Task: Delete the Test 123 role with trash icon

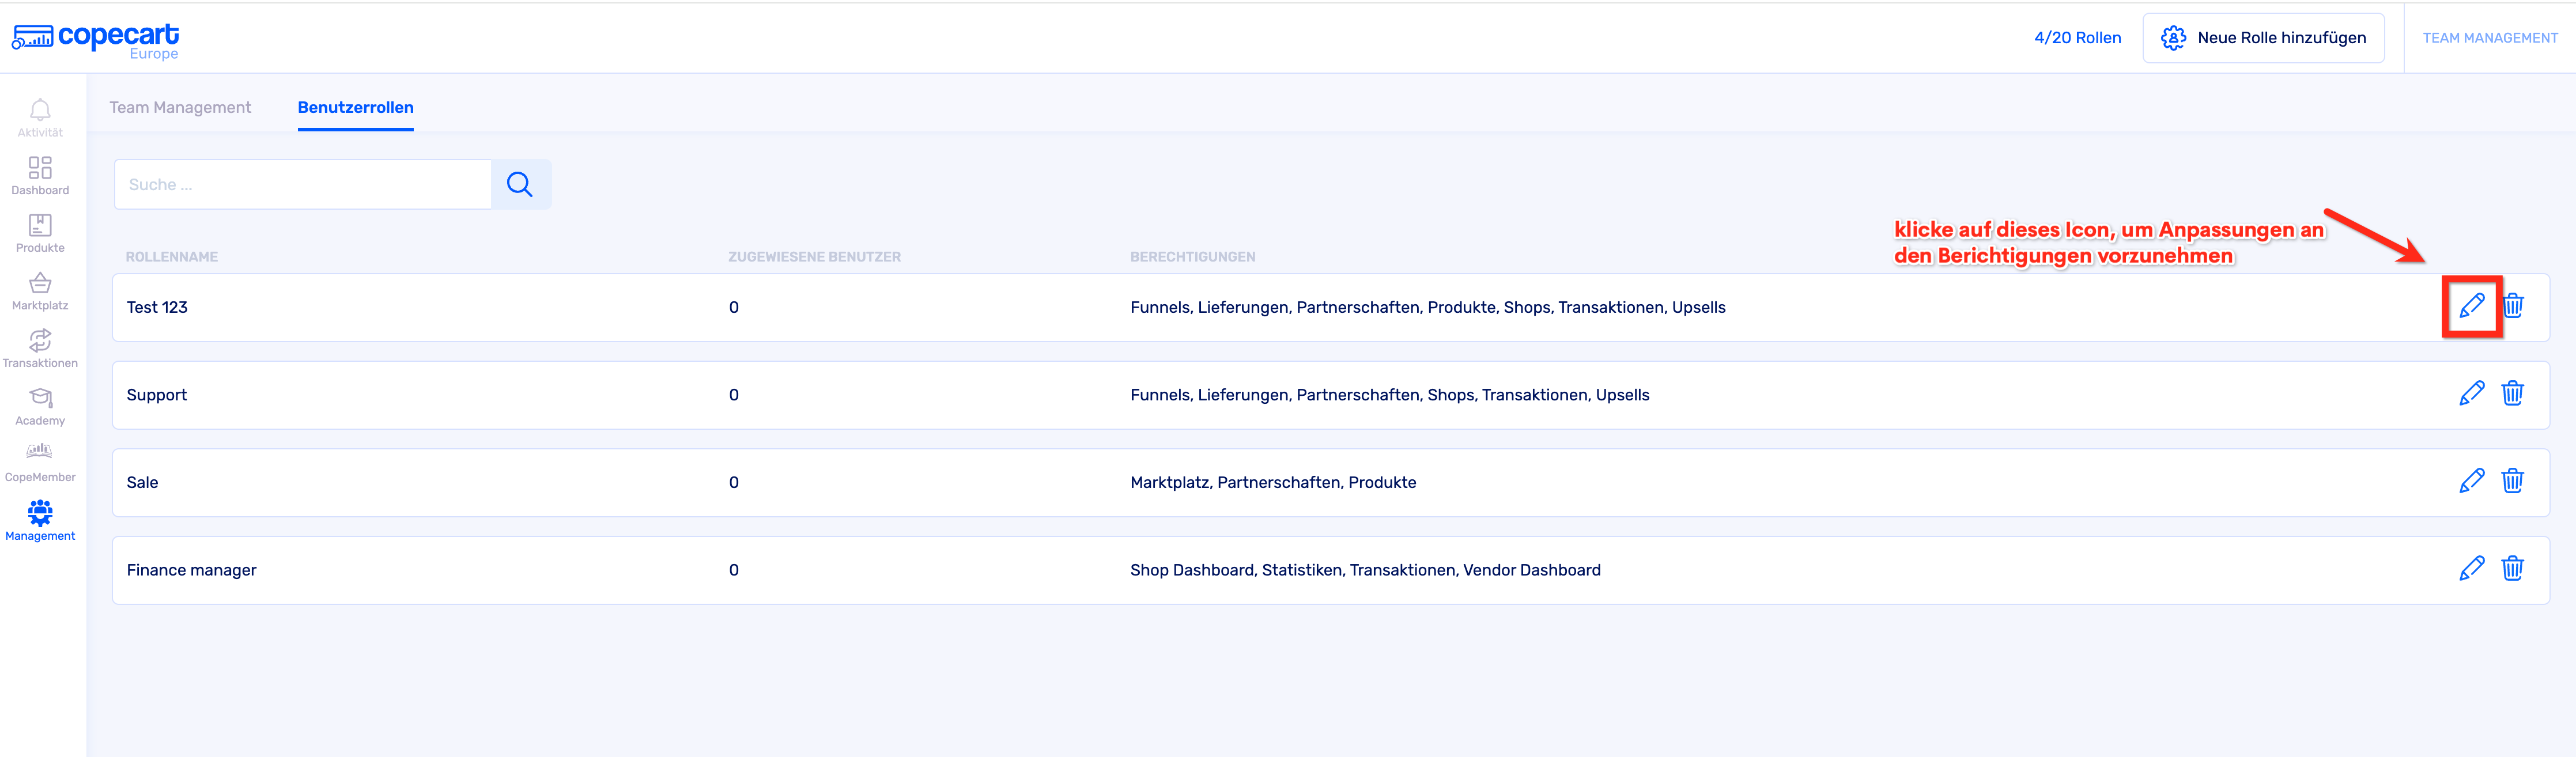Action: point(2513,306)
